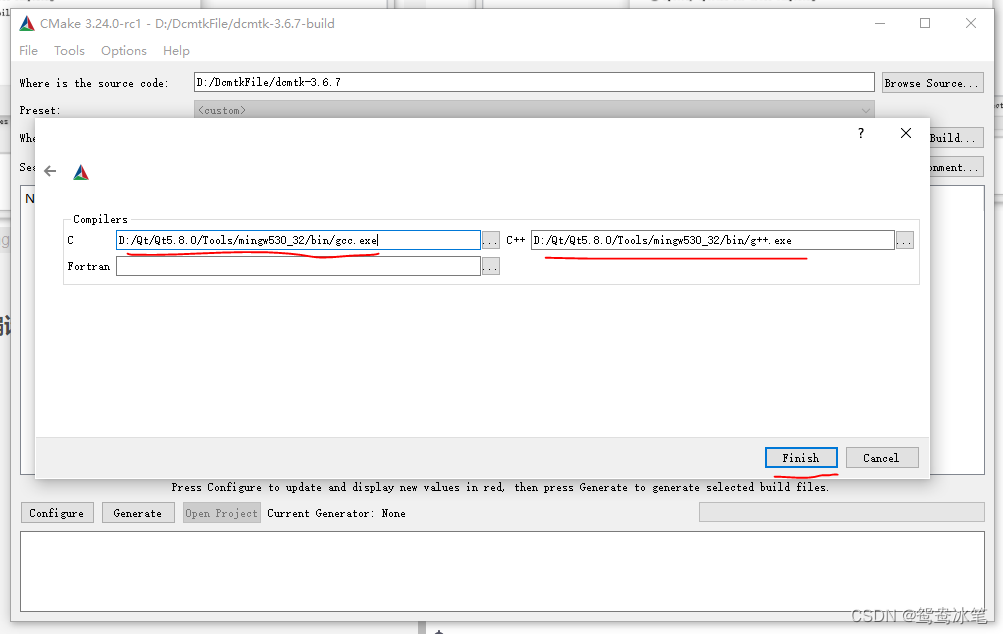Click the output log area
The width and height of the screenshot is (1003, 634).
pyautogui.click(x=502, y=571)
